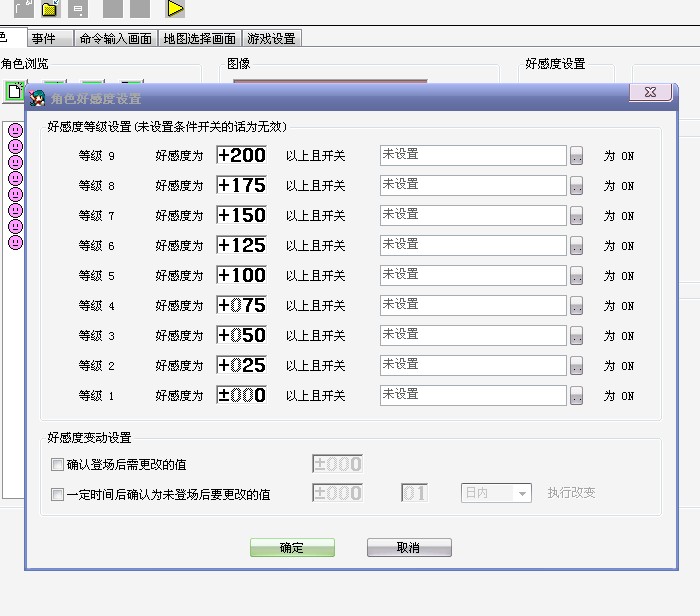
Task: Click the +025 affection value for level 2
Action: [x=242, y=365]
